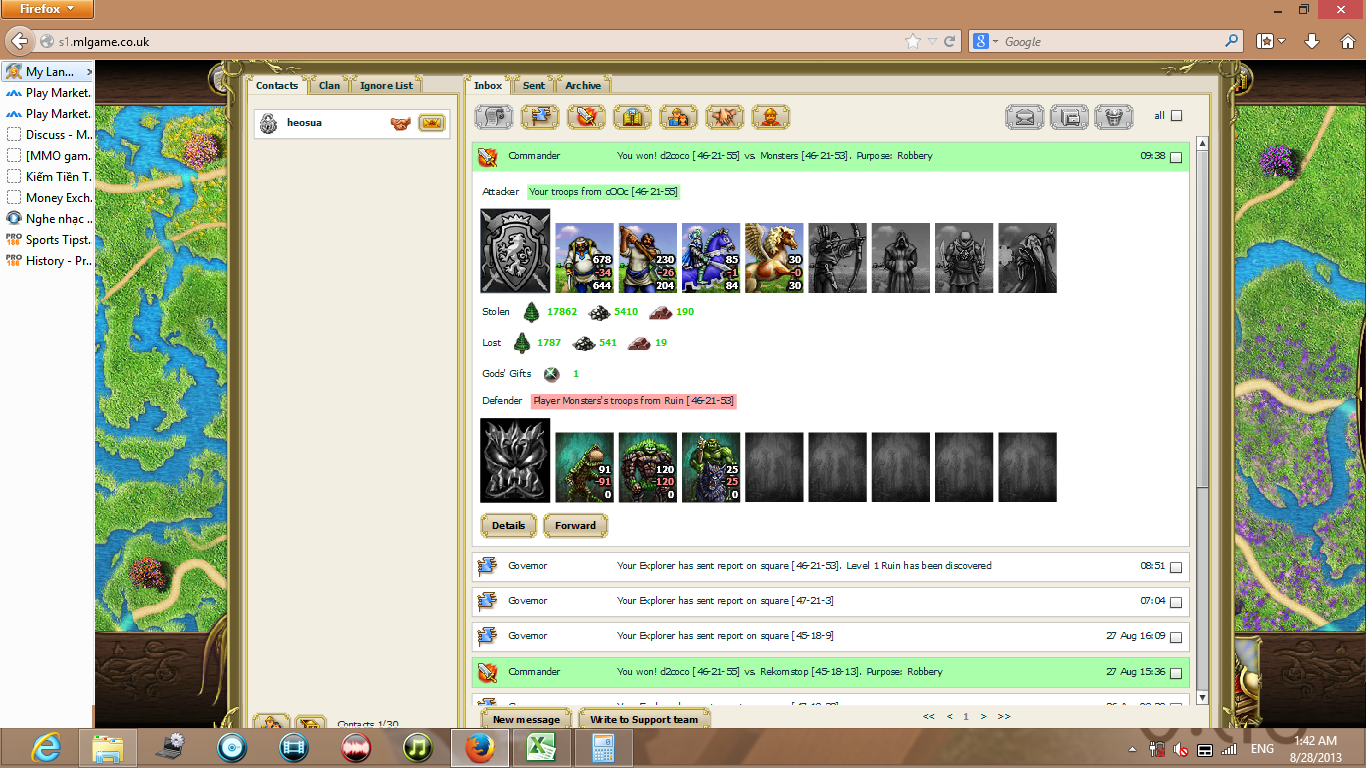This screenshot has width=1366, height=768.
Task: Tick the 'all' select-all checkbox
Action: click(x=1176, y=116)
